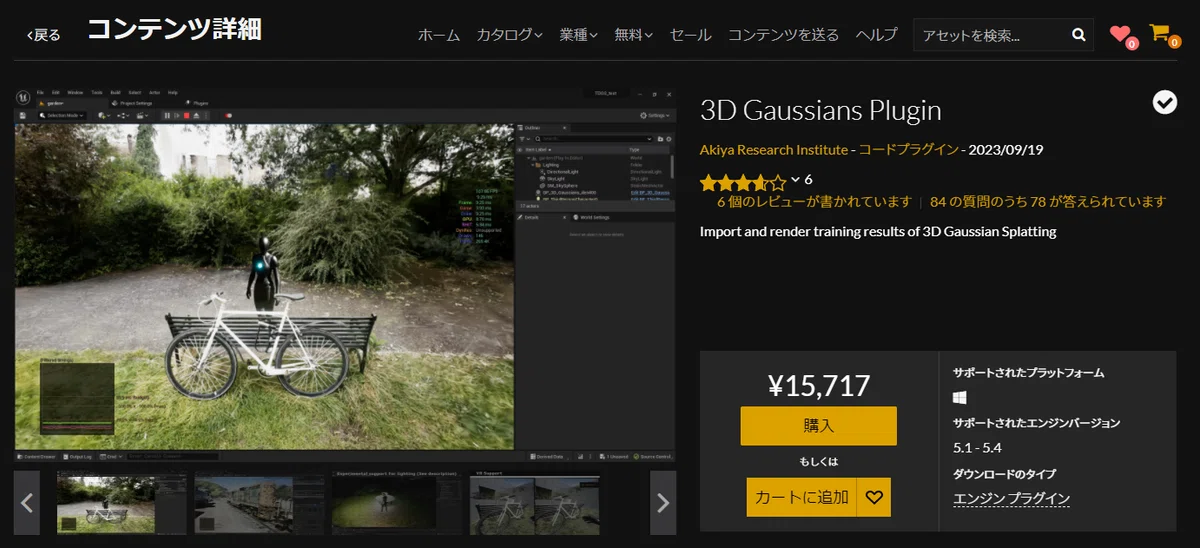Show previous thumbnails with left arrow
Screen dimensions: 1200x548
pyautogui.click(x=27, y=503)
